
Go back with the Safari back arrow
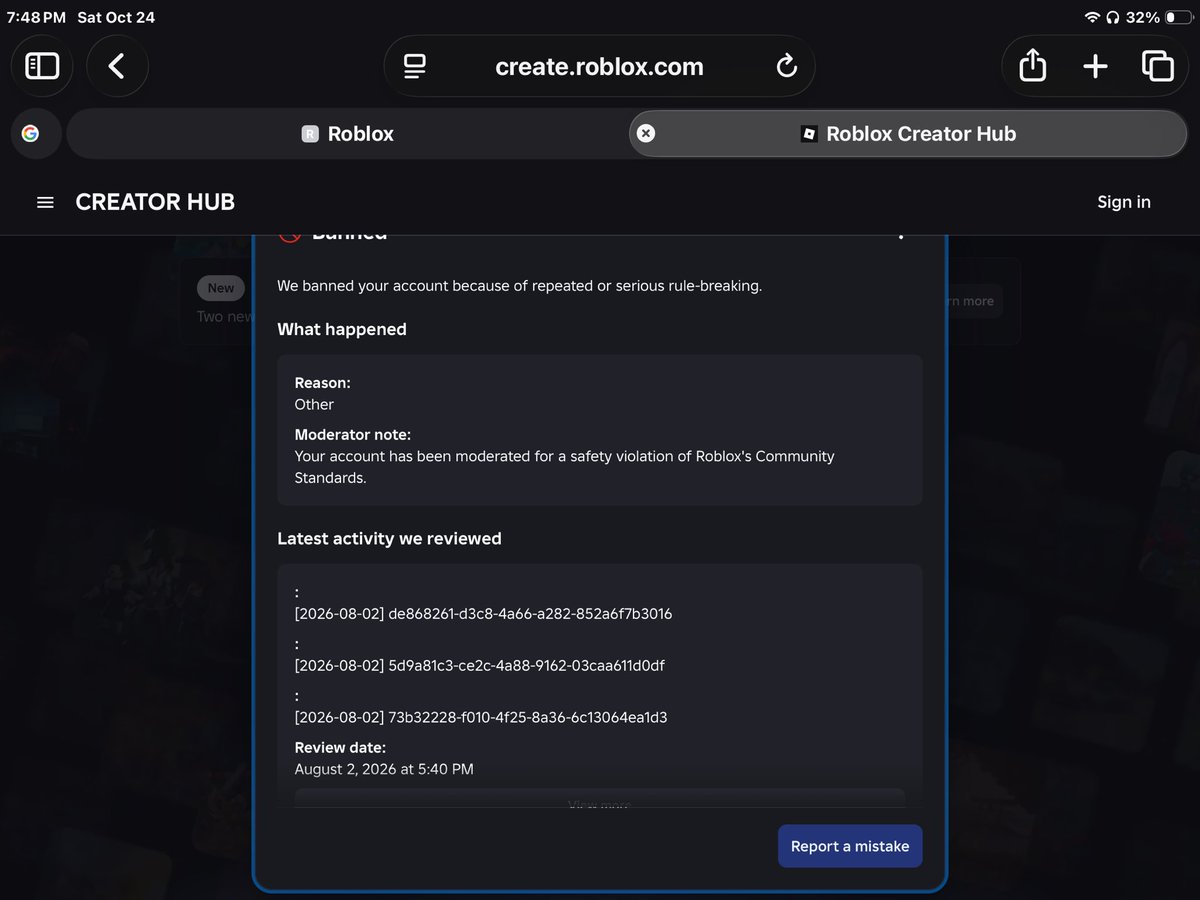pos(117,66)
